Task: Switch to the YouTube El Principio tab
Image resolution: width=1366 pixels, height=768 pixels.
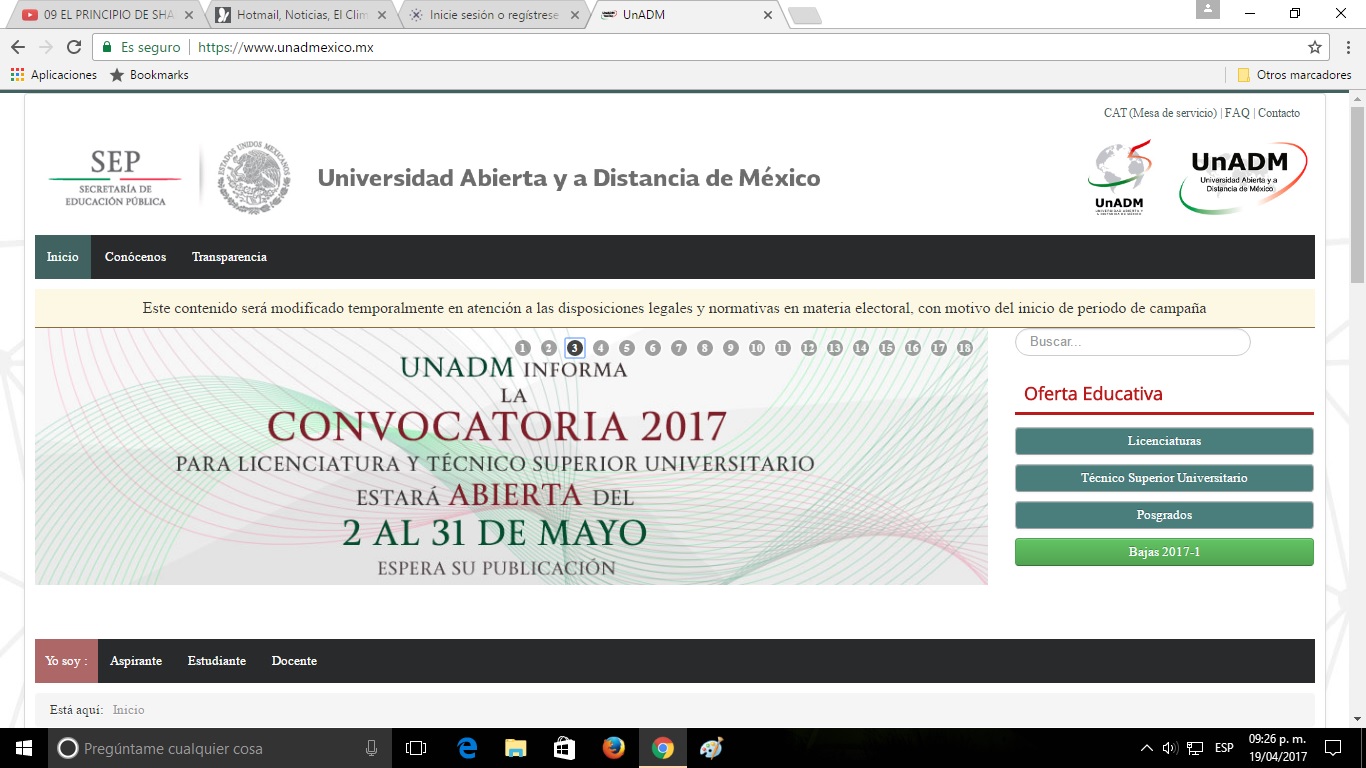Action: point(103,15)
